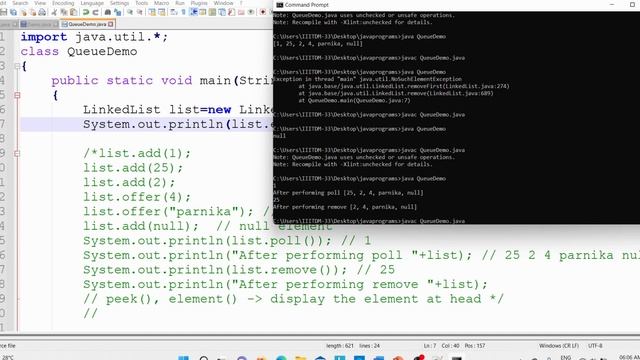Click the Save All toolbar icon
Viewport: 640px width, 360px height.
click(x=13, y=12)
